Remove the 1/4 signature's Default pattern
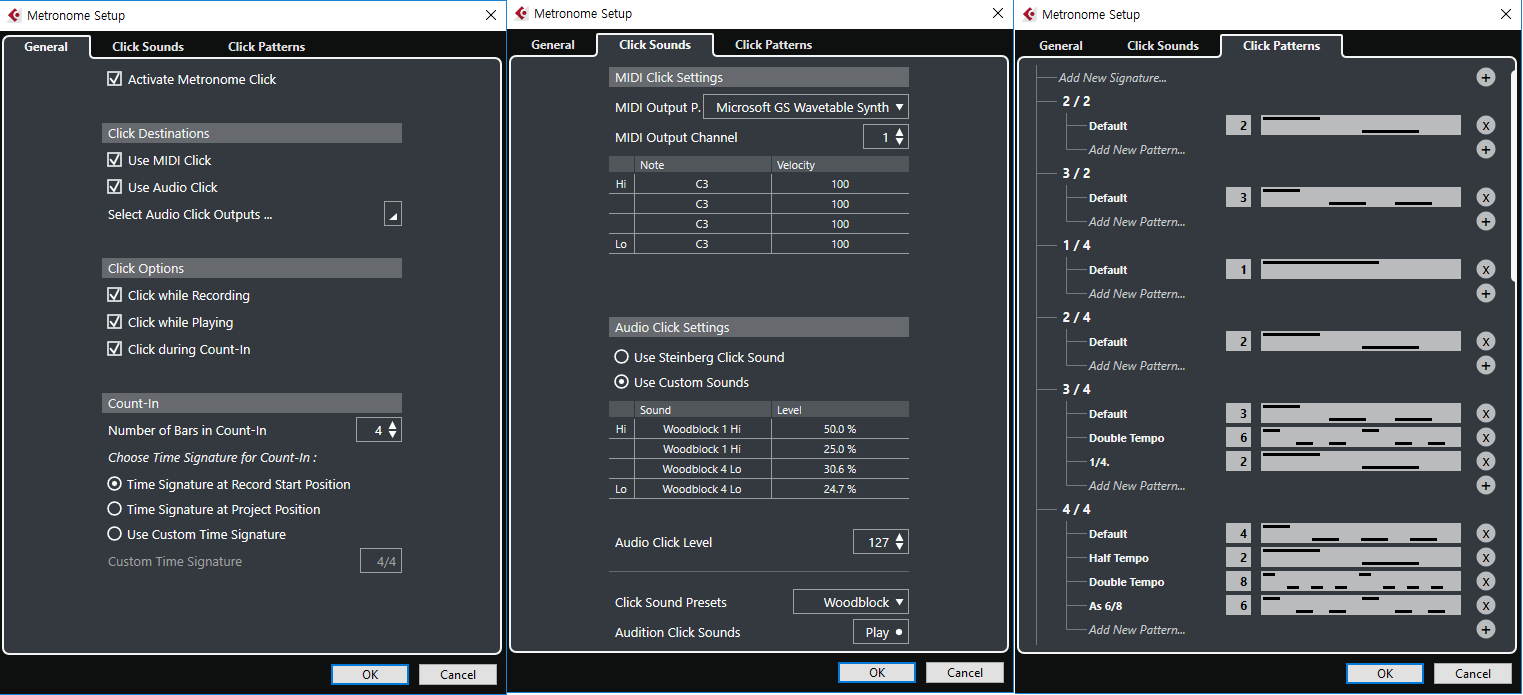 coord(1485,270)
